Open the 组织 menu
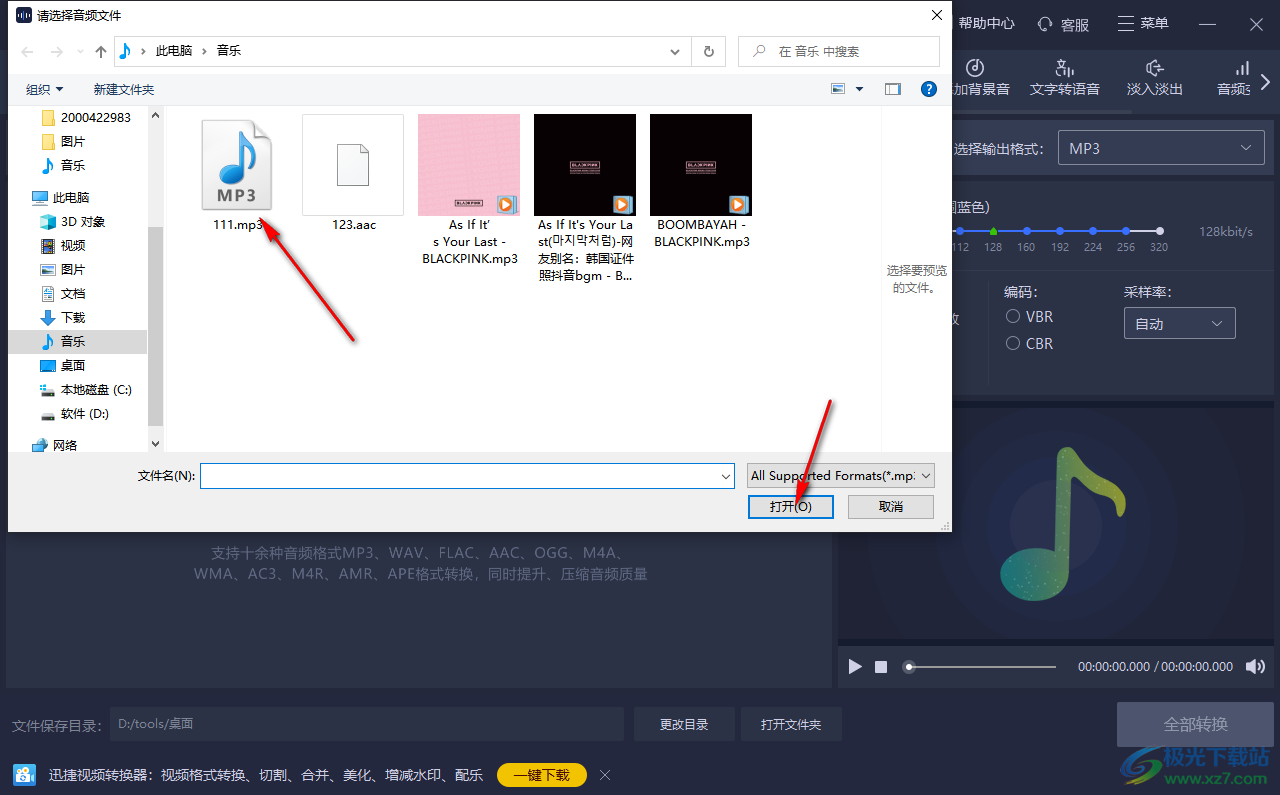Viewport: 1280px width, 795px height. point(44,89)
